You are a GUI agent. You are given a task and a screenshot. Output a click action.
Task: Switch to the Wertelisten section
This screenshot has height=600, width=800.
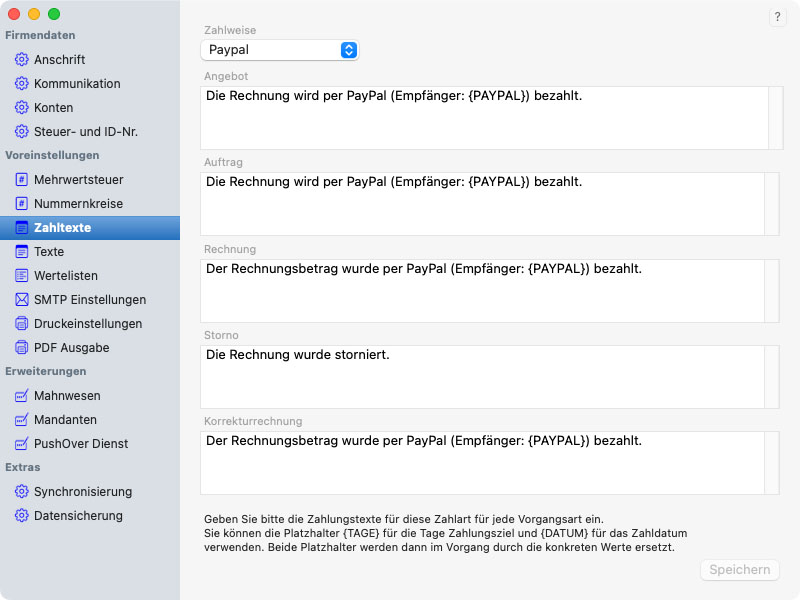(65, 276)
